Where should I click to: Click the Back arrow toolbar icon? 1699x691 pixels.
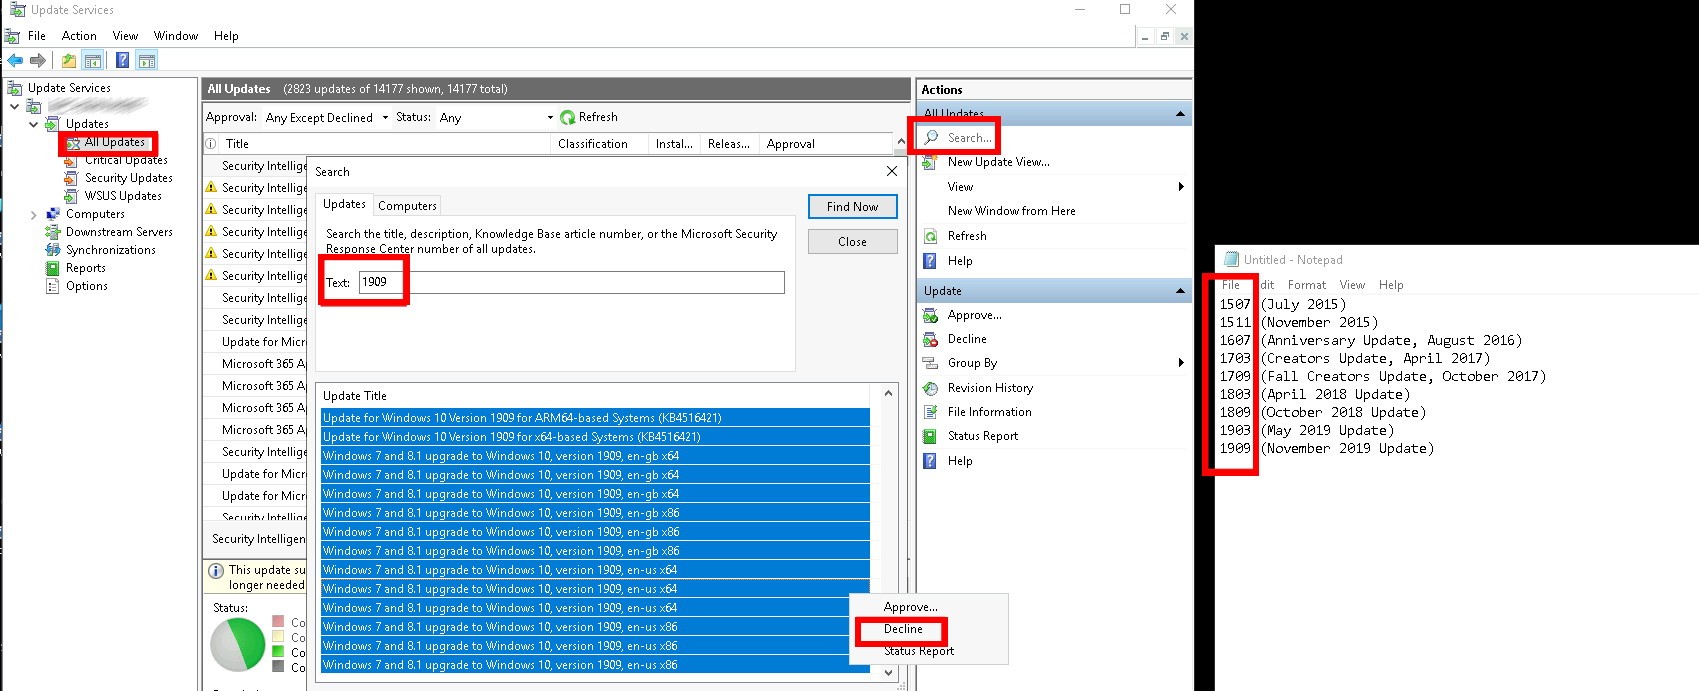click(x=15, y=61)
